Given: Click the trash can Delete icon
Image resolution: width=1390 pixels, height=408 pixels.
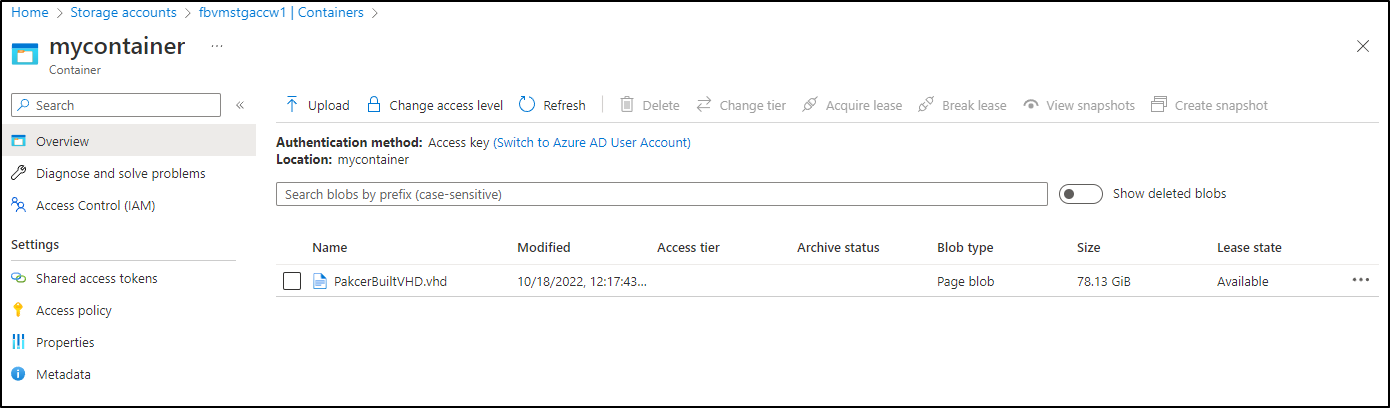Looking at the screenshot, I should 627,105.
